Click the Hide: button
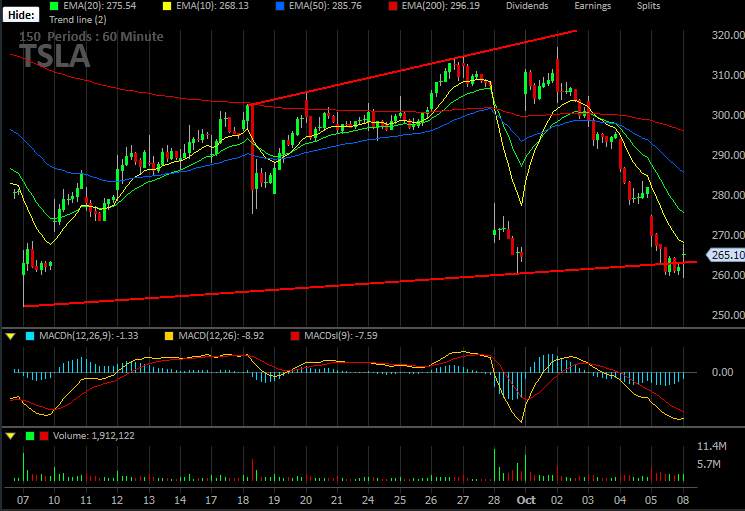Viewport: 745px width, 511px height. click(x=21, y=15)
